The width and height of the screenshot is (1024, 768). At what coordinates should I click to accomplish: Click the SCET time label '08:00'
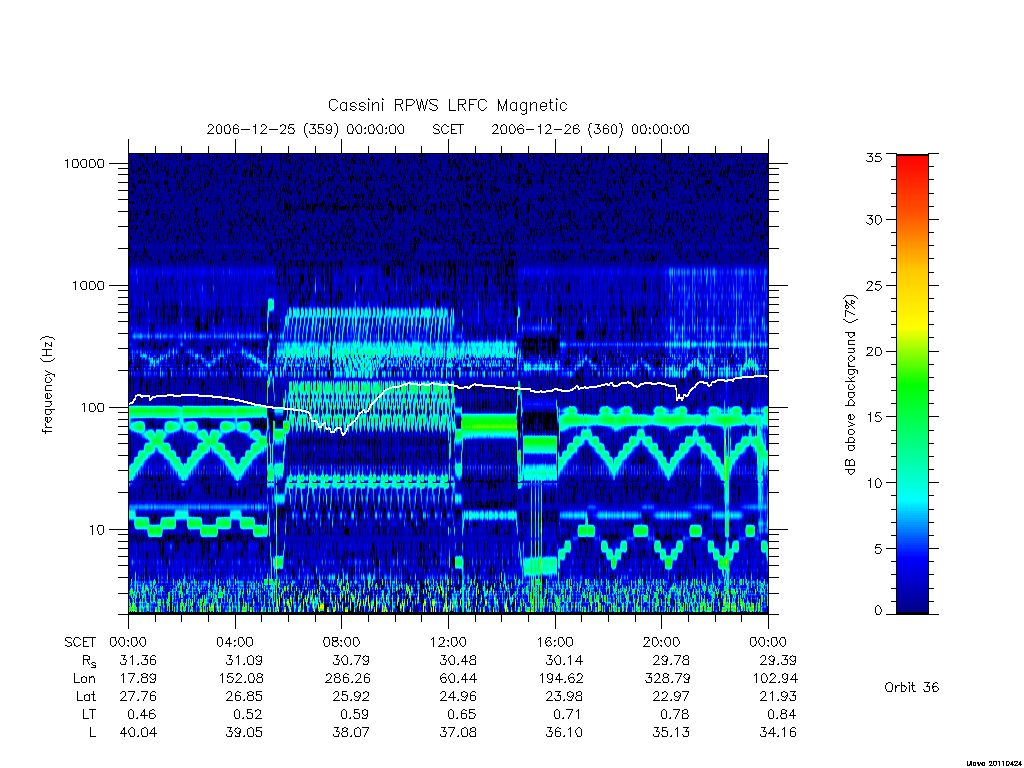342,642
